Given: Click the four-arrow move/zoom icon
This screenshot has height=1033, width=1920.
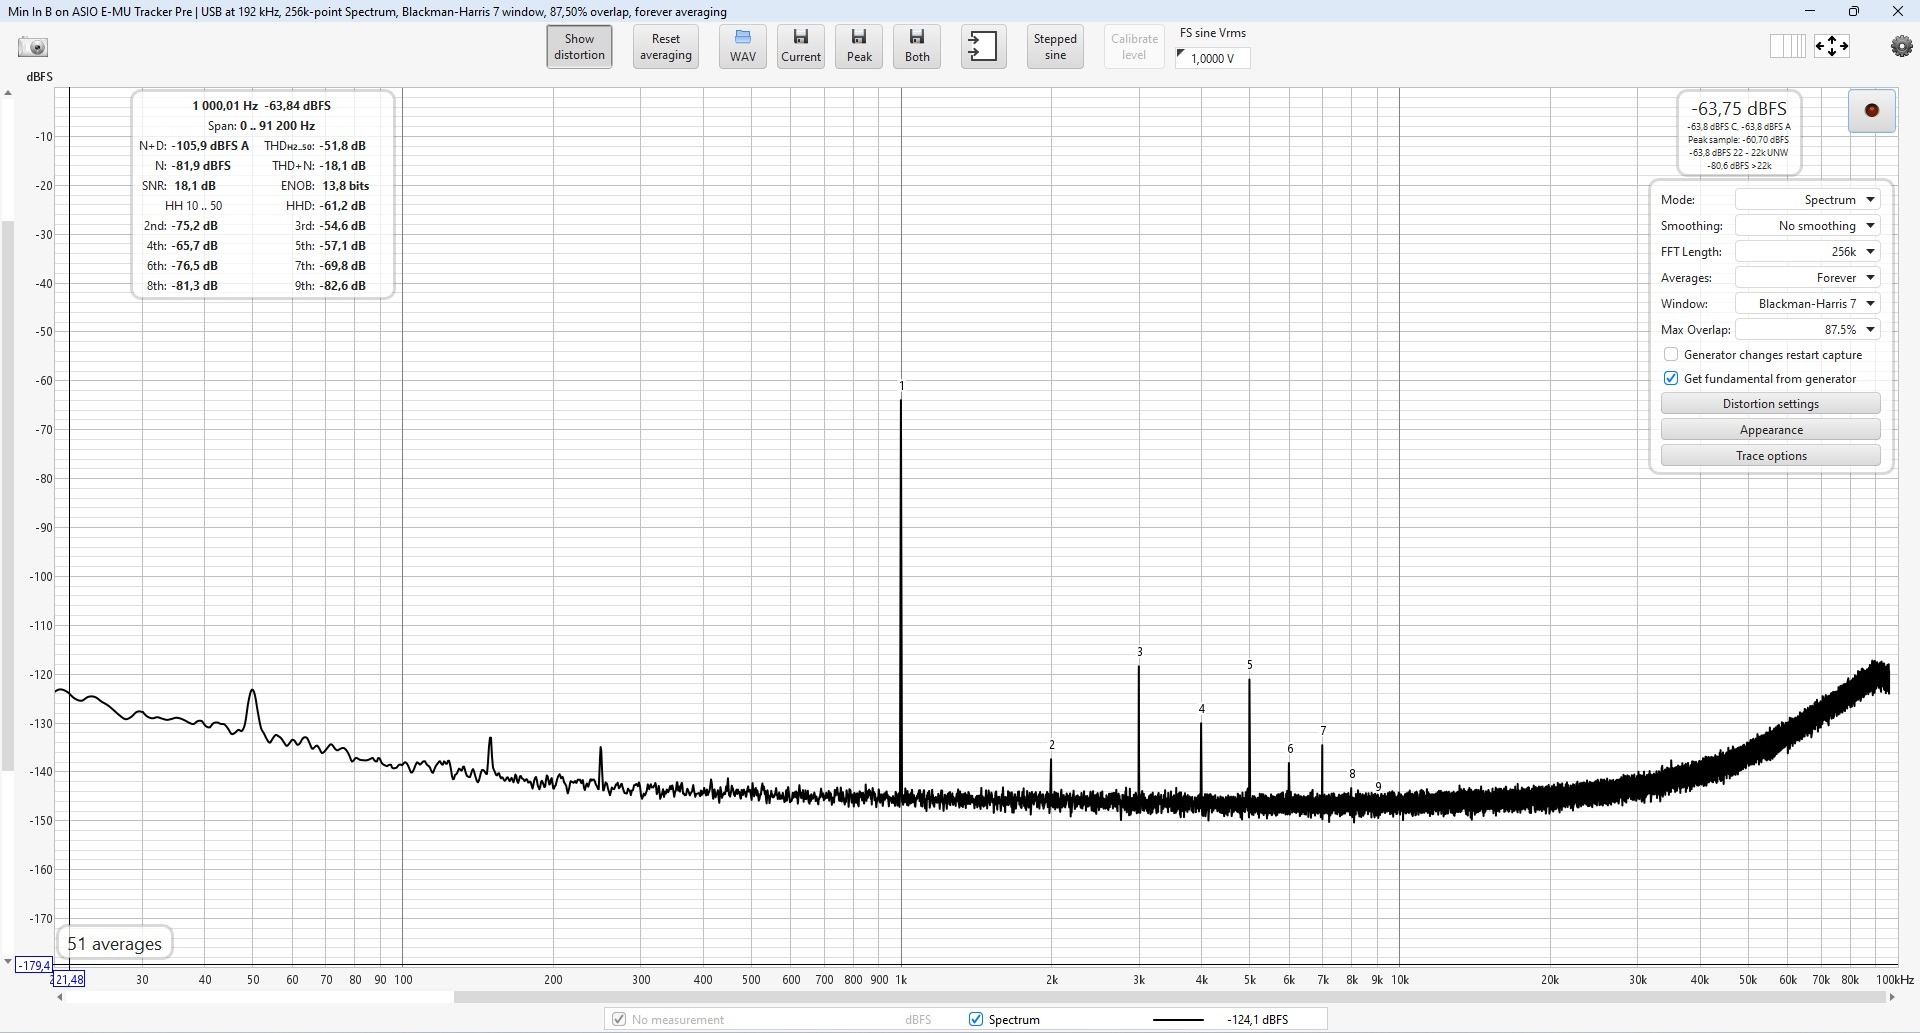Looking at the screenshot, I should pyautogui.click(x=1832, y=46).
